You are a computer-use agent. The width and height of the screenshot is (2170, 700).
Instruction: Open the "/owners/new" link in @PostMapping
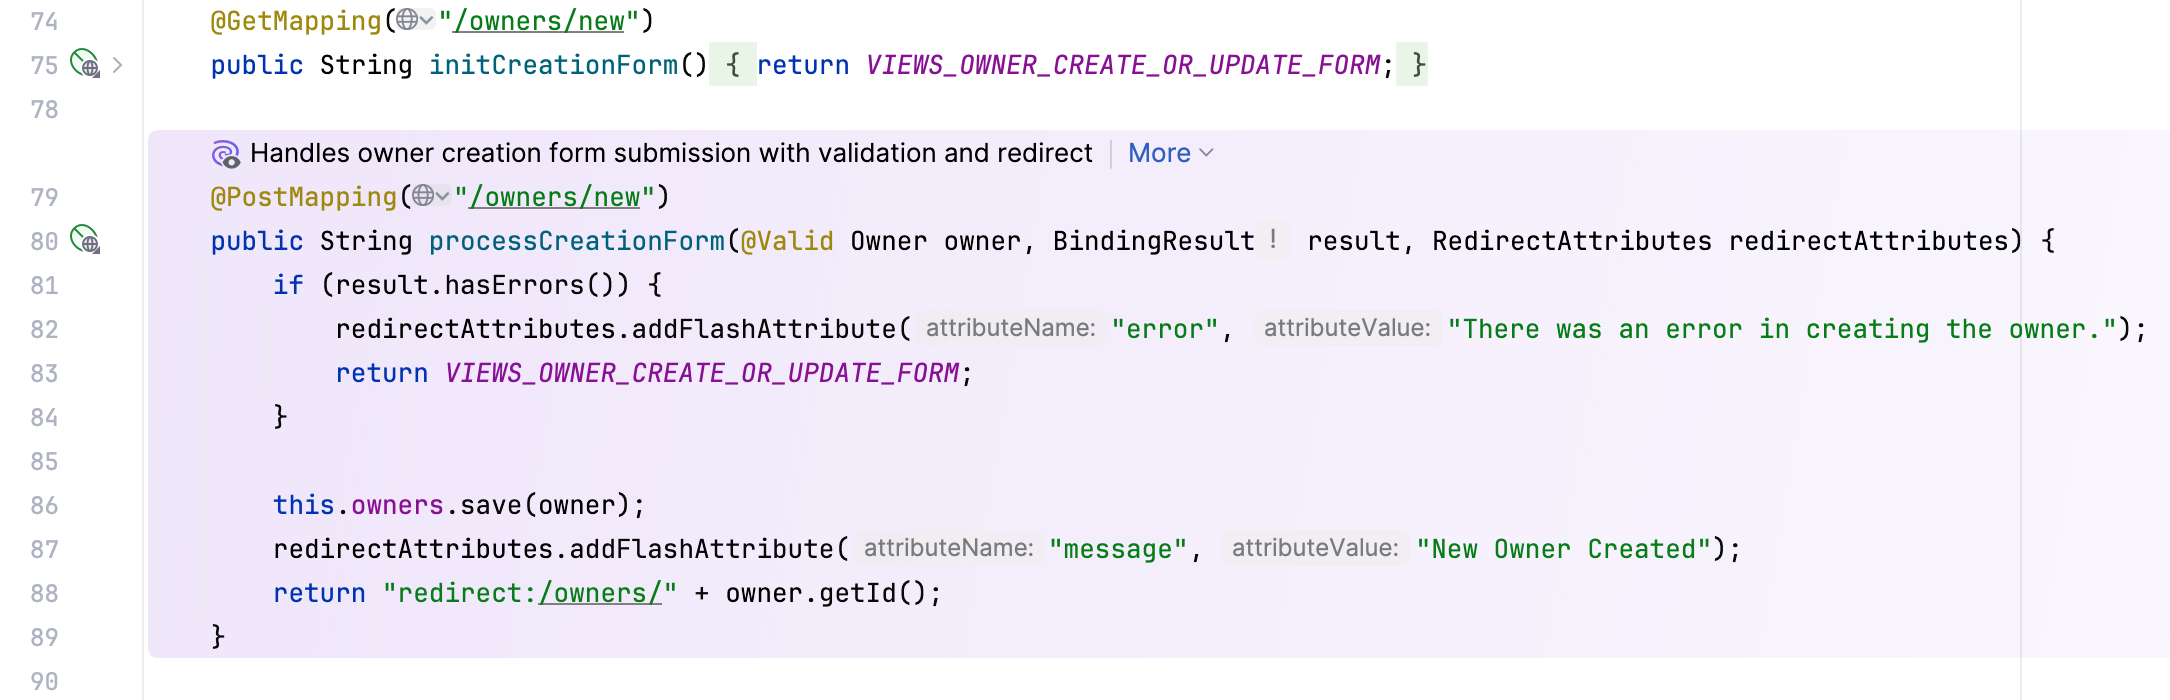[555, 197]
